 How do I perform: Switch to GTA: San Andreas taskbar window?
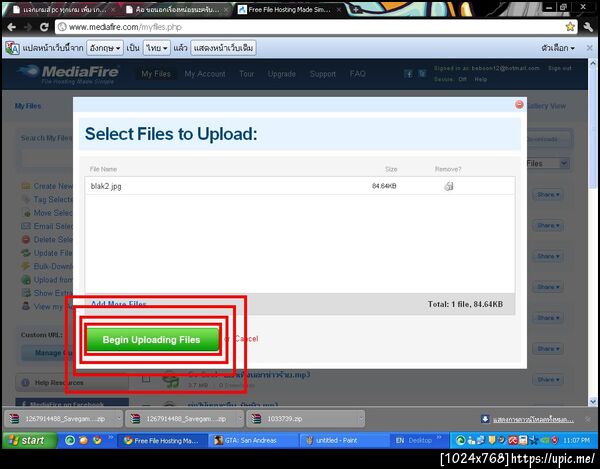tap(253, 440)
